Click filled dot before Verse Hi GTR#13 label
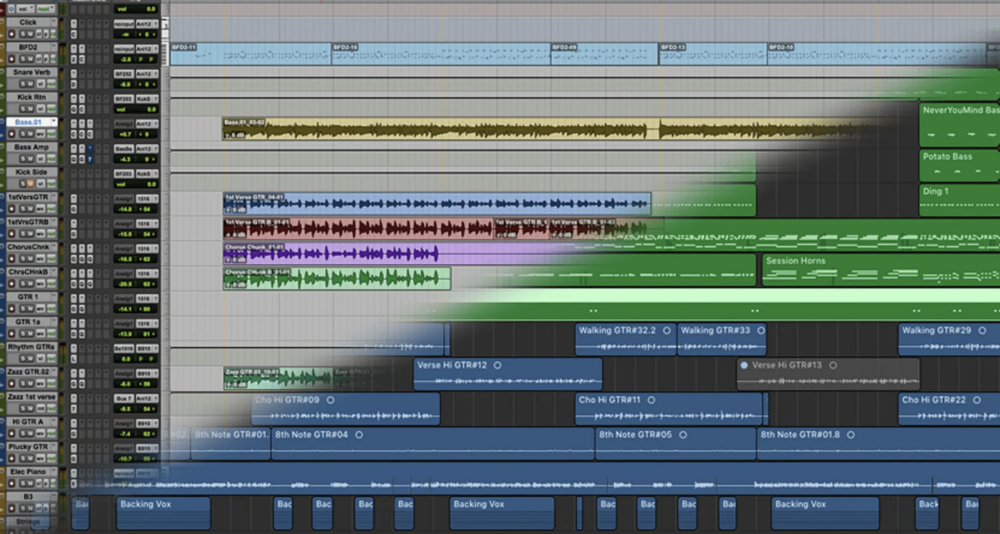Screen dimensions: 1000x534 (744, 366)
